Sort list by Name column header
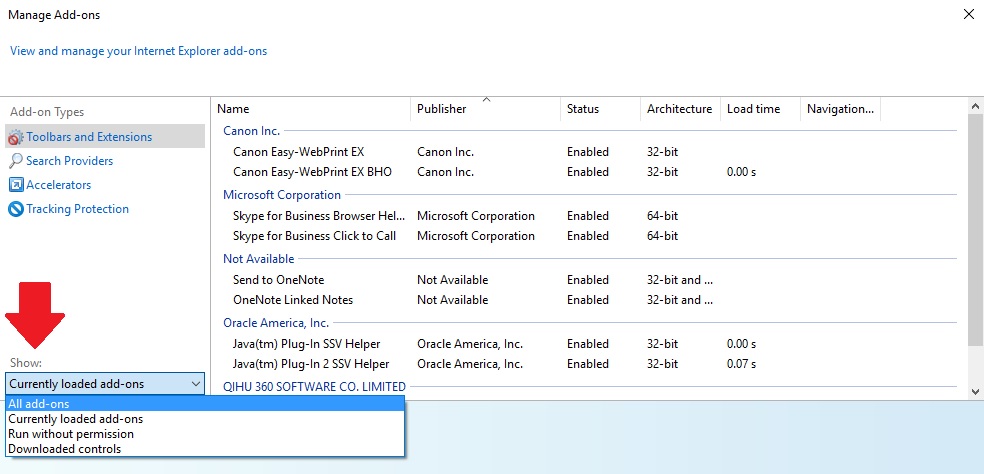 [311, 109]
